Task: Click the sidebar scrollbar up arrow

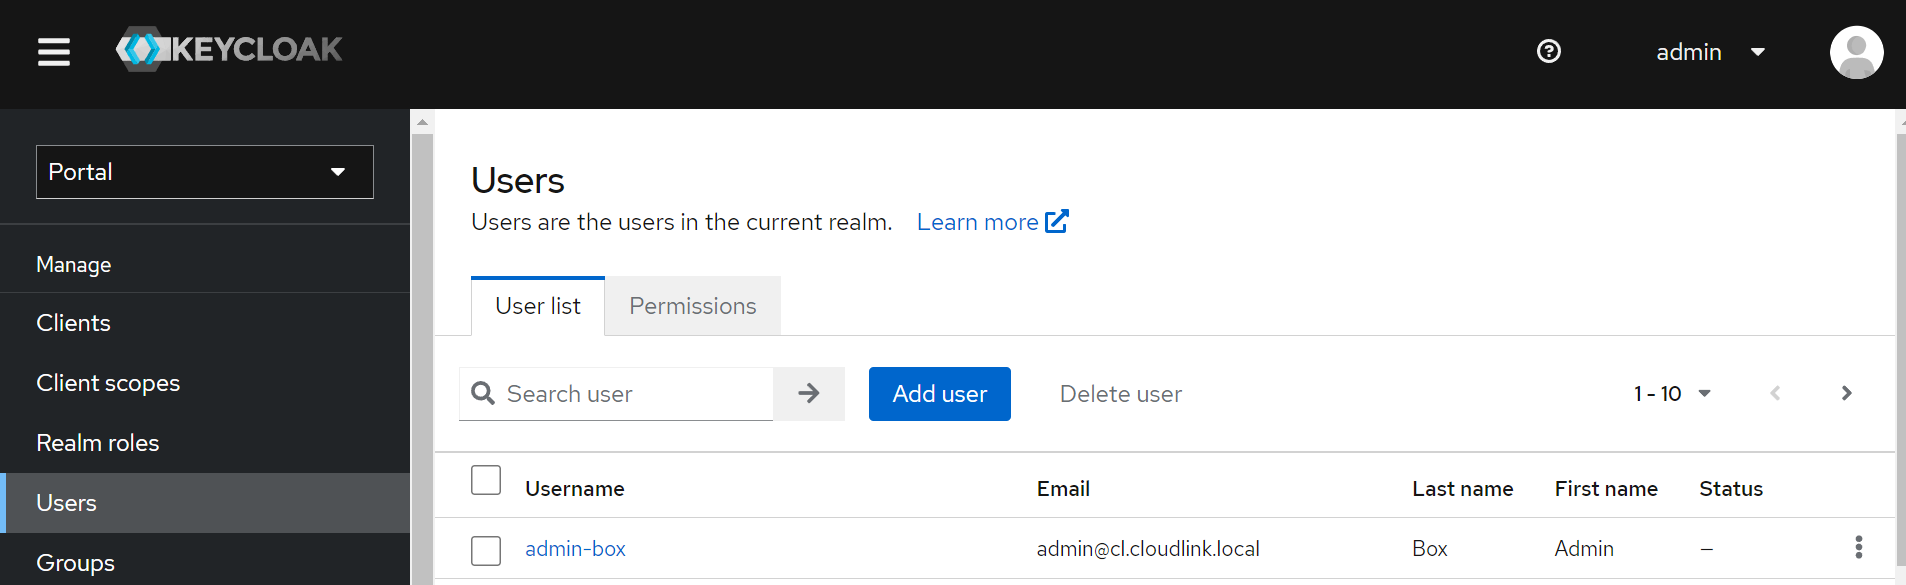Action: point(423,122)
